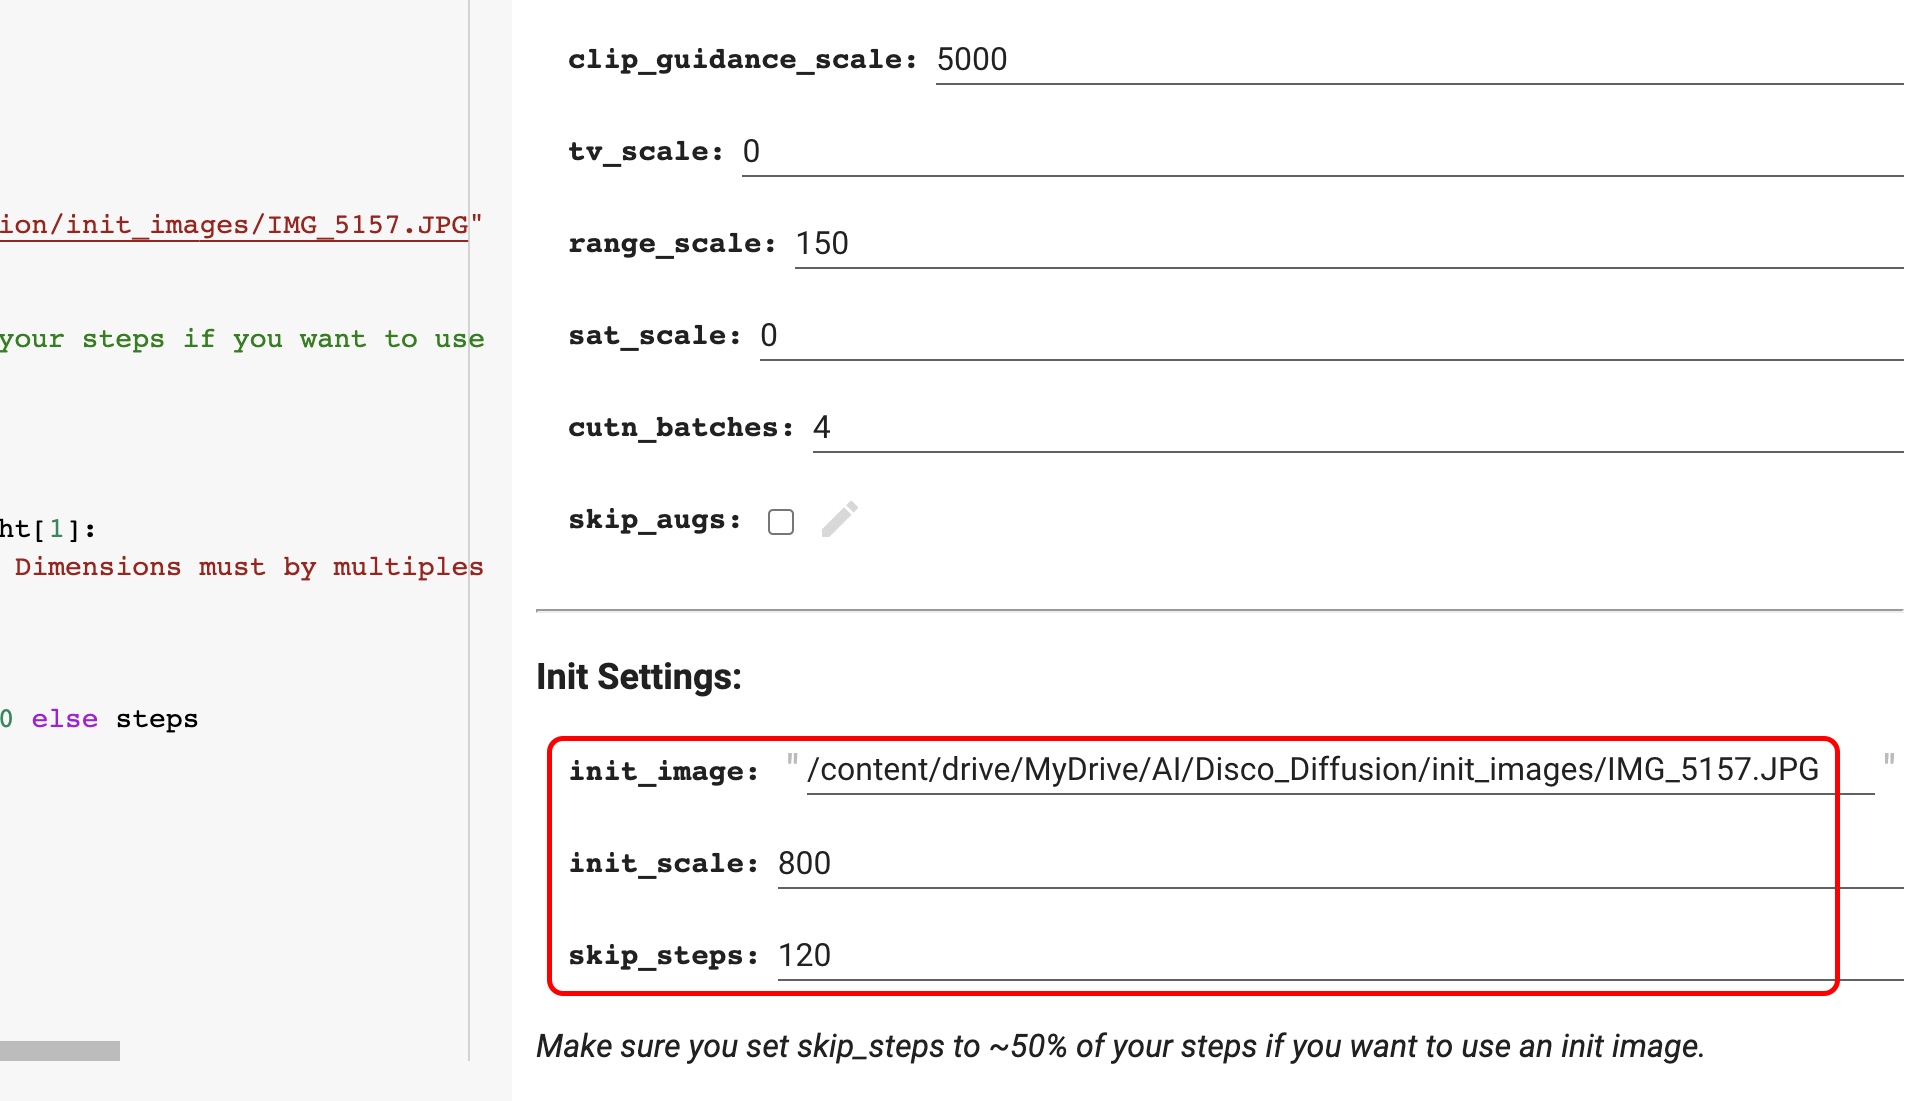The image size is (1920, 1101).
Task: Click the skip_augs label text
Action: click(x=653, y=520)
